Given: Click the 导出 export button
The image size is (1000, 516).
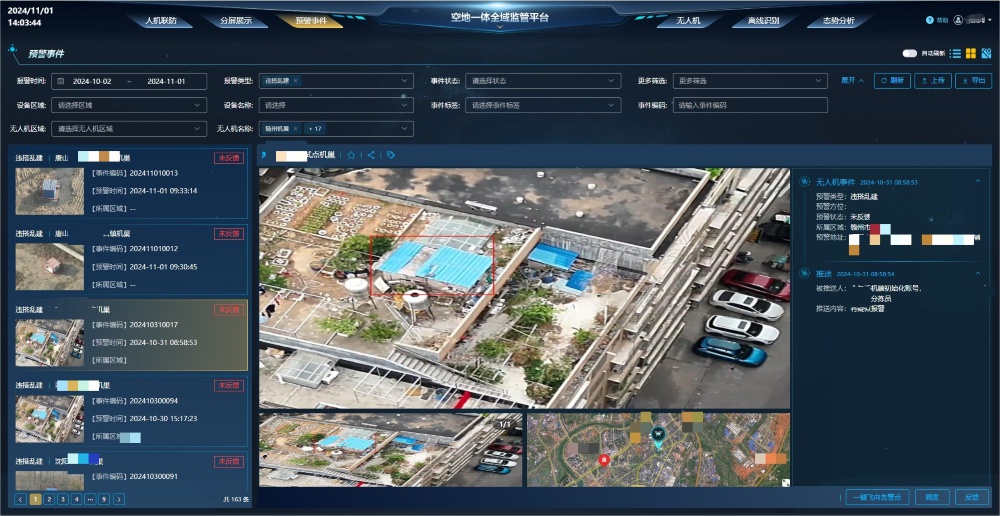Looking at the screenshot, I should point(974,81).
